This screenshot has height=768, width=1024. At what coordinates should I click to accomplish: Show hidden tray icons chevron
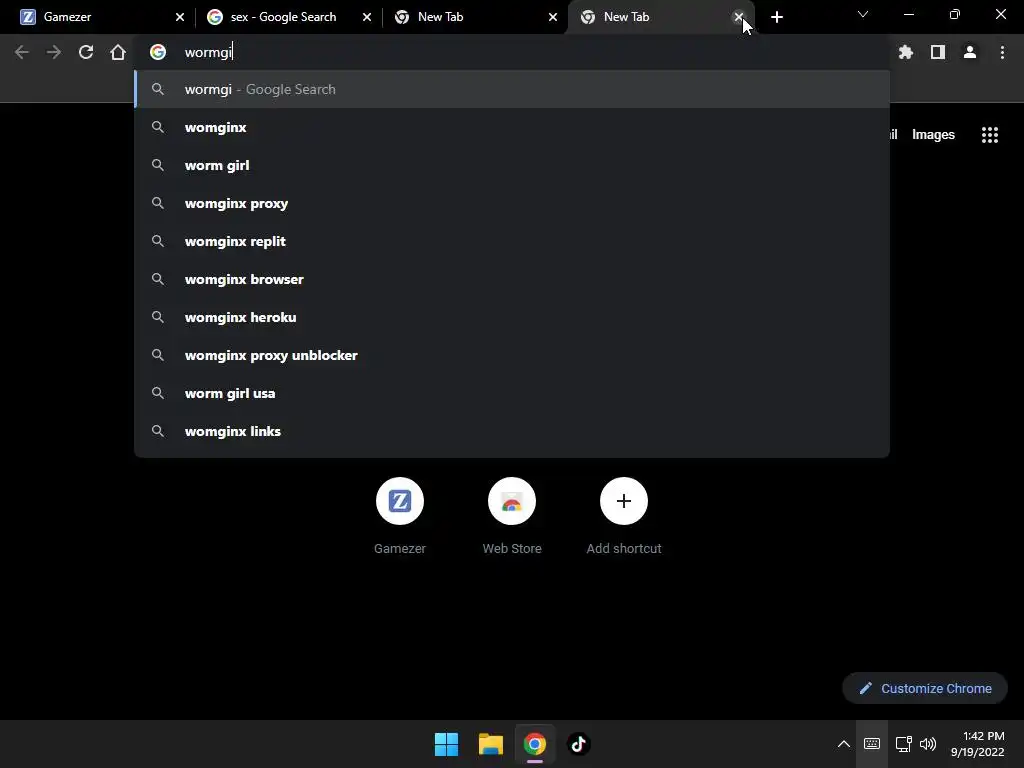(844, 744)
